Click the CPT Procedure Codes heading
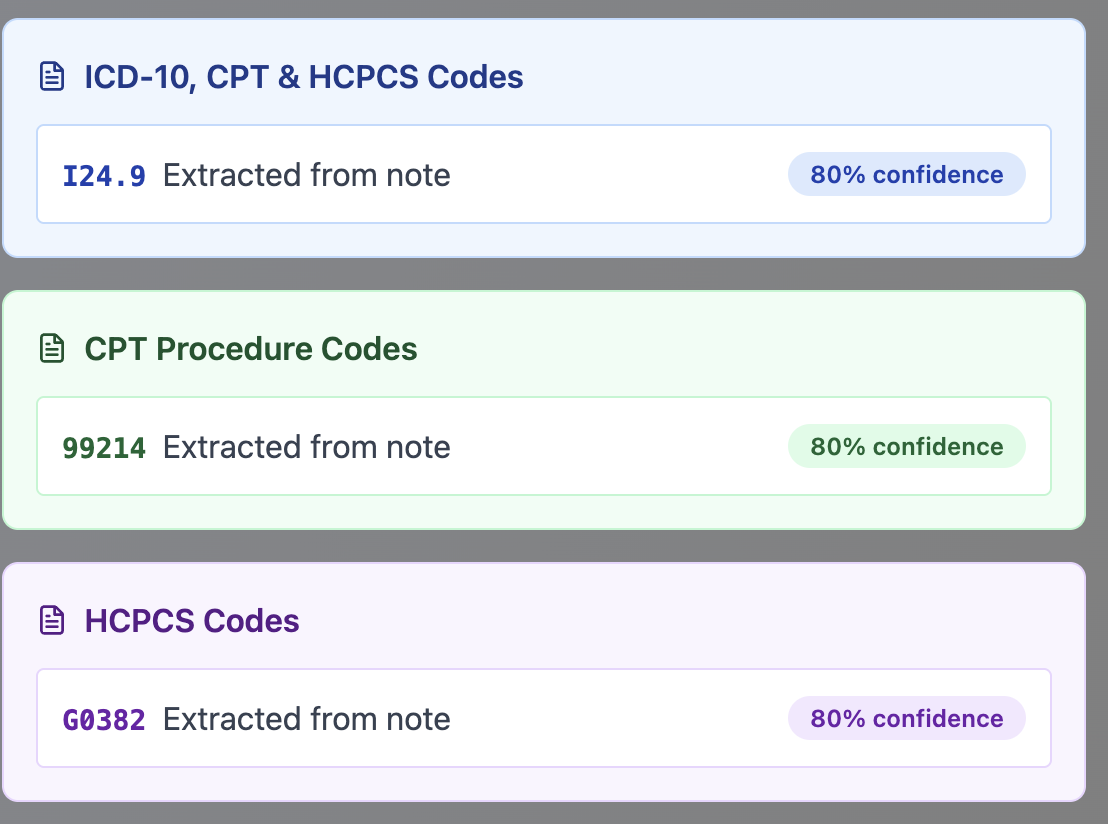The height and width of the screenshot is (824, 1108). coord(251,349)
